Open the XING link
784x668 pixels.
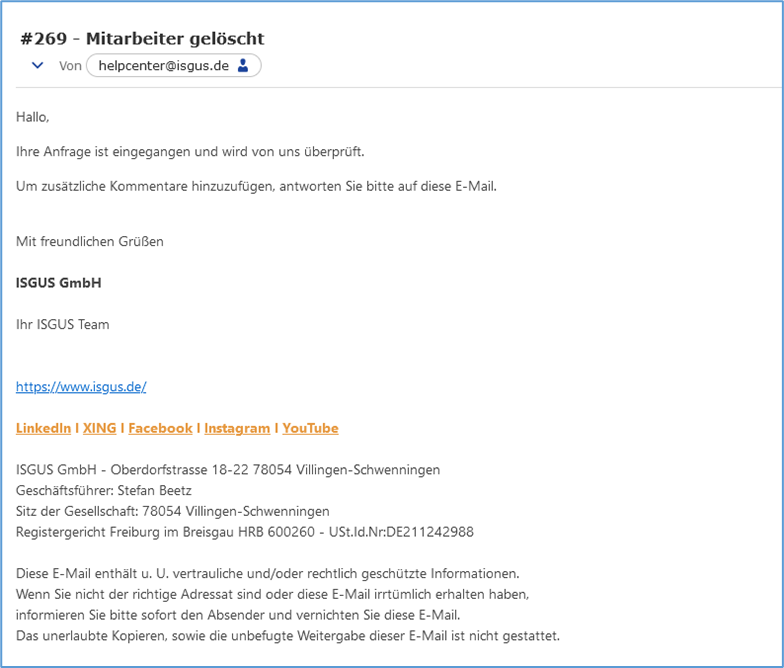[x=100, y=428]
